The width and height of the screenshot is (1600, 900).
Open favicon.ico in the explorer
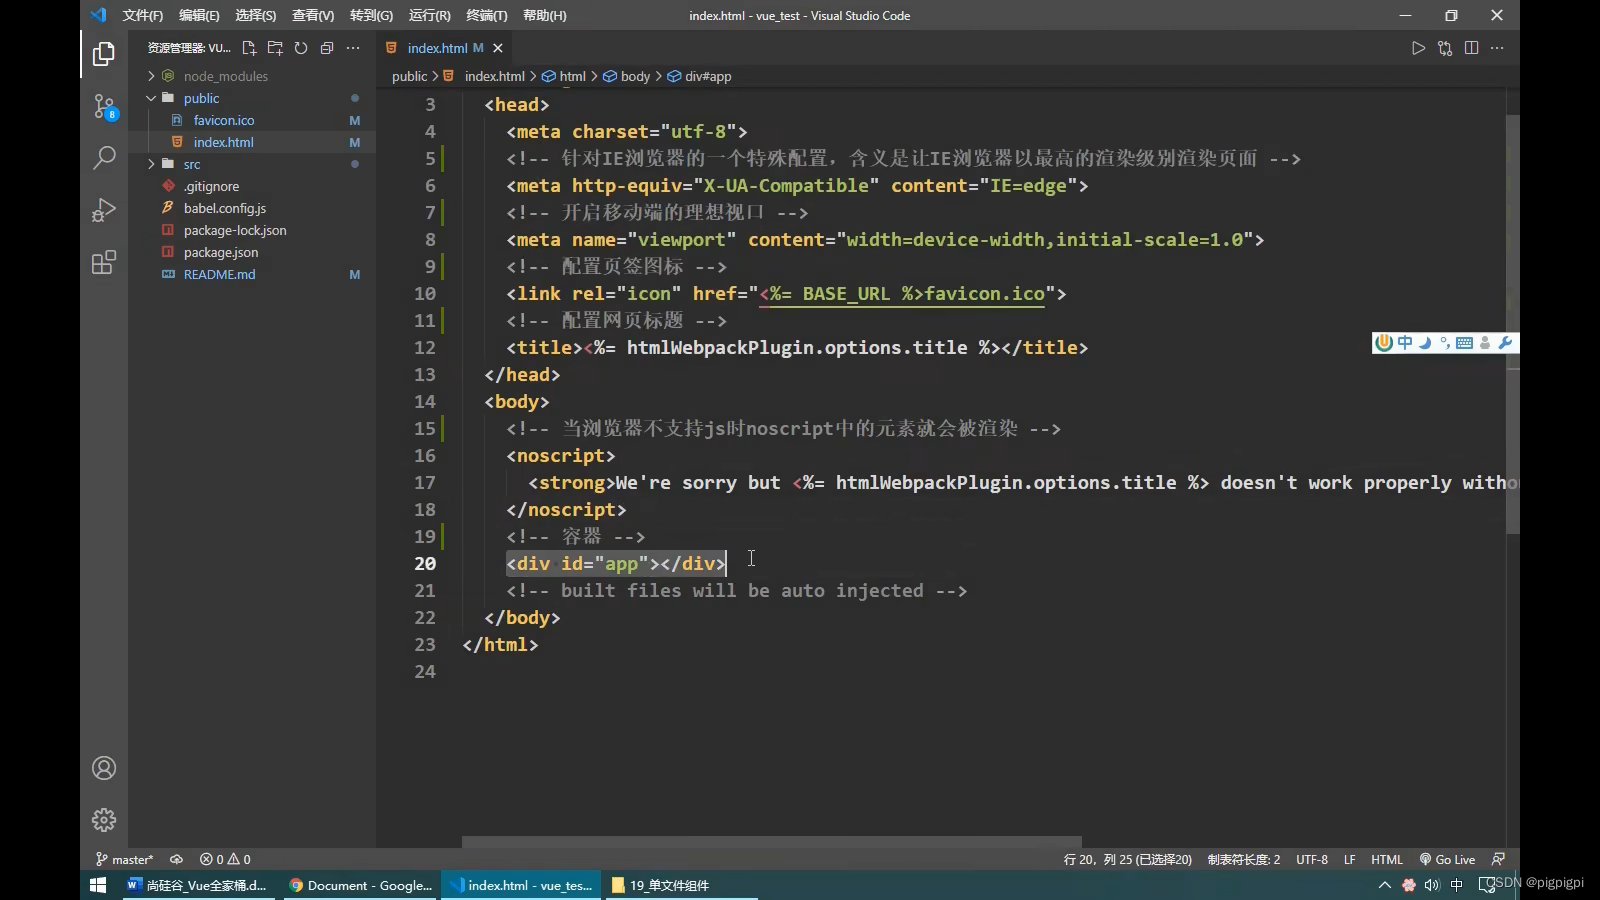250,120
